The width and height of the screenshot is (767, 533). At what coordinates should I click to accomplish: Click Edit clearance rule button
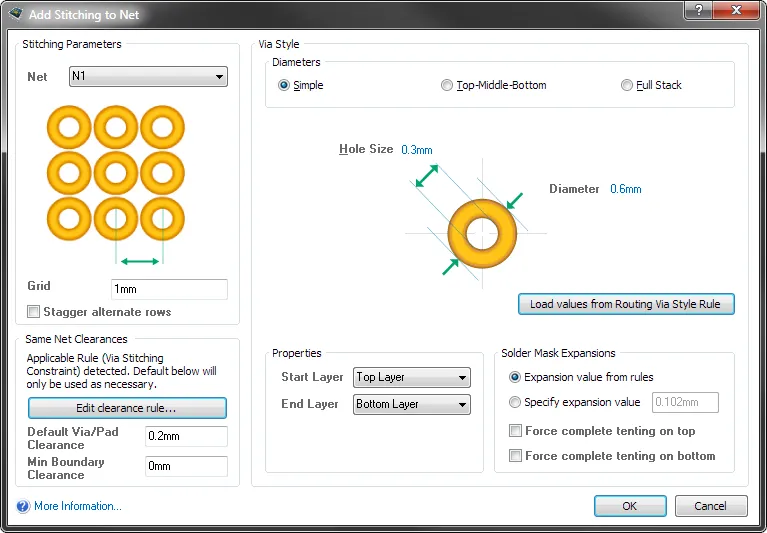(x=127, y=408)
